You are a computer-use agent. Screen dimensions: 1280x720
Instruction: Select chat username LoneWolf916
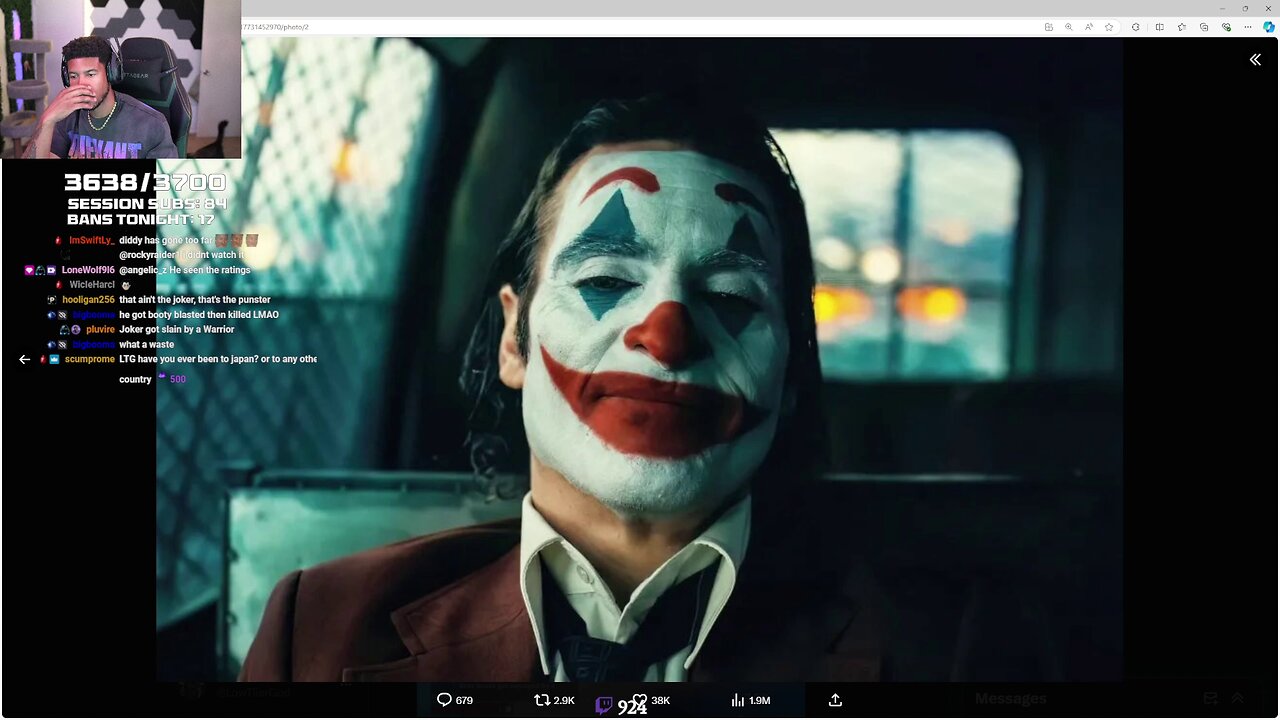88,270
